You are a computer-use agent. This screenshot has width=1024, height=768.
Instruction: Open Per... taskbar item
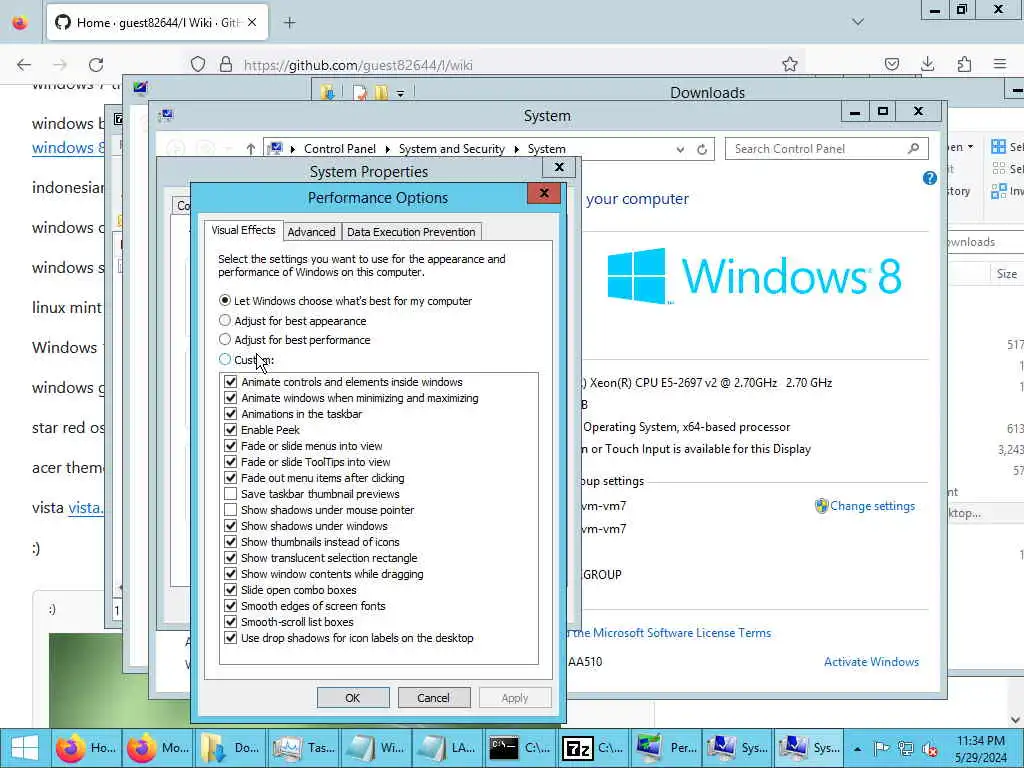click(x=666, y=748)
